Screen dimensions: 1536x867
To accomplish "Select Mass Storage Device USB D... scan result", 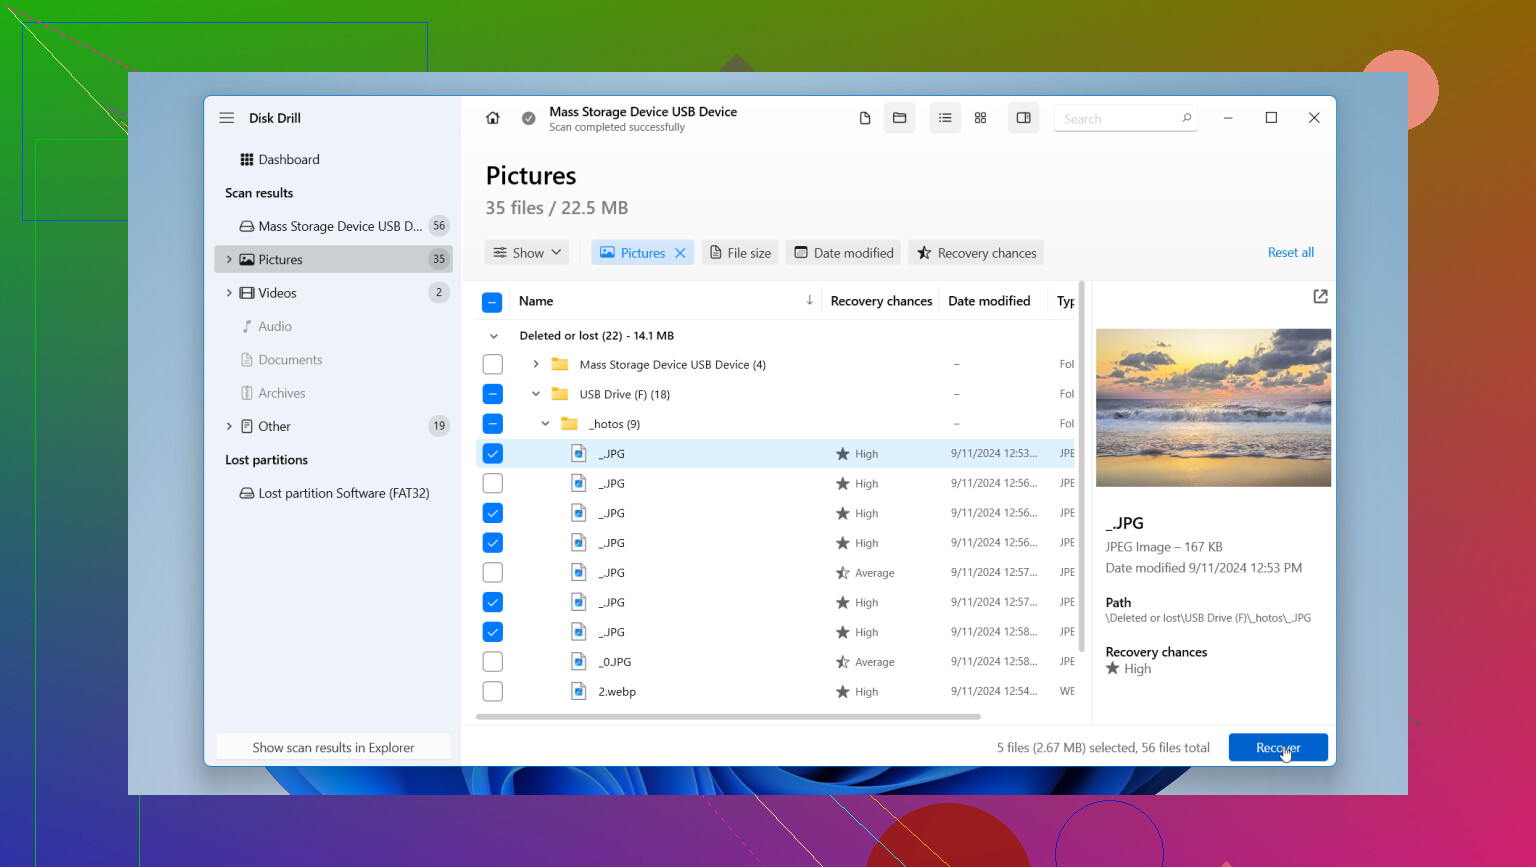I will pyautogui.click(x=333, y=227).
